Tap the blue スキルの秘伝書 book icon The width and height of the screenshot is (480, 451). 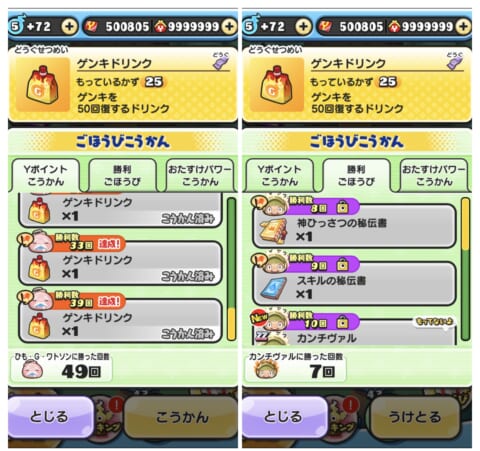point(274,288)
